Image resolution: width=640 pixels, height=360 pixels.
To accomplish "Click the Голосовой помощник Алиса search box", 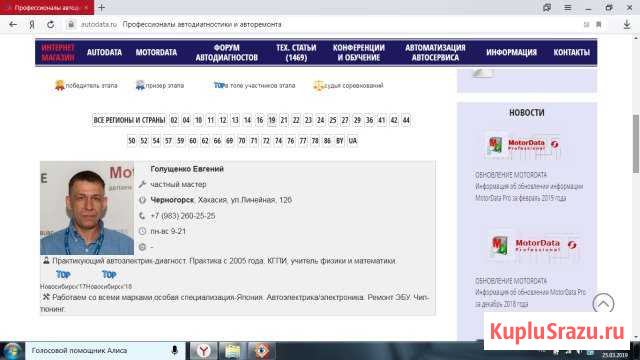I will [105, 351].
